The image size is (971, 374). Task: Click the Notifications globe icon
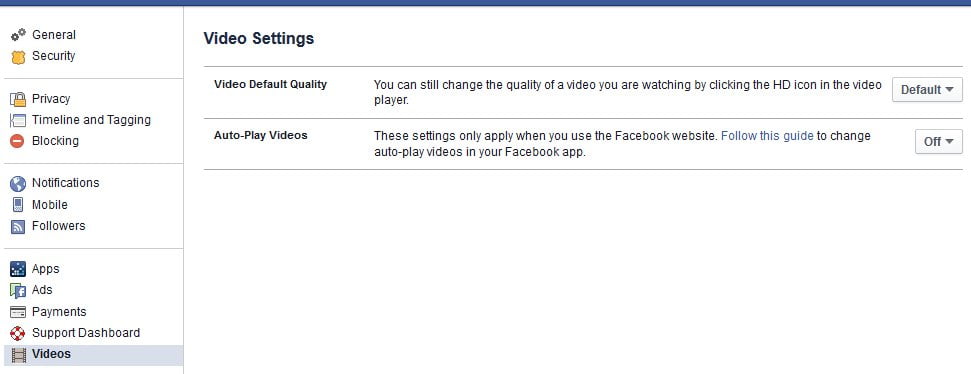point(18,183)
